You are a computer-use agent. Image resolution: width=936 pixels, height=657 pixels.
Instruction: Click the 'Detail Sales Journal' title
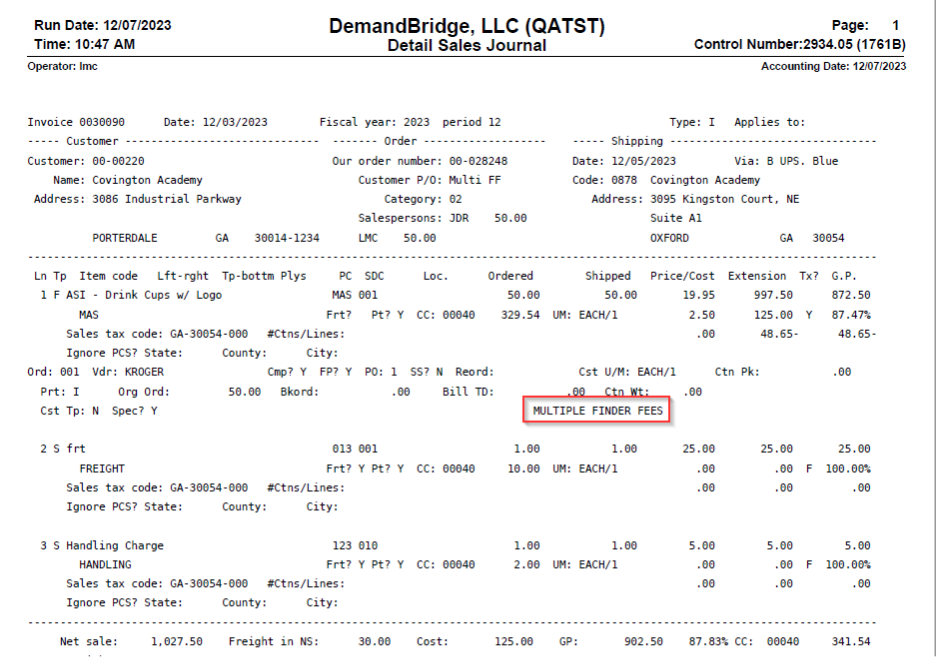click(x=467, y=46)
